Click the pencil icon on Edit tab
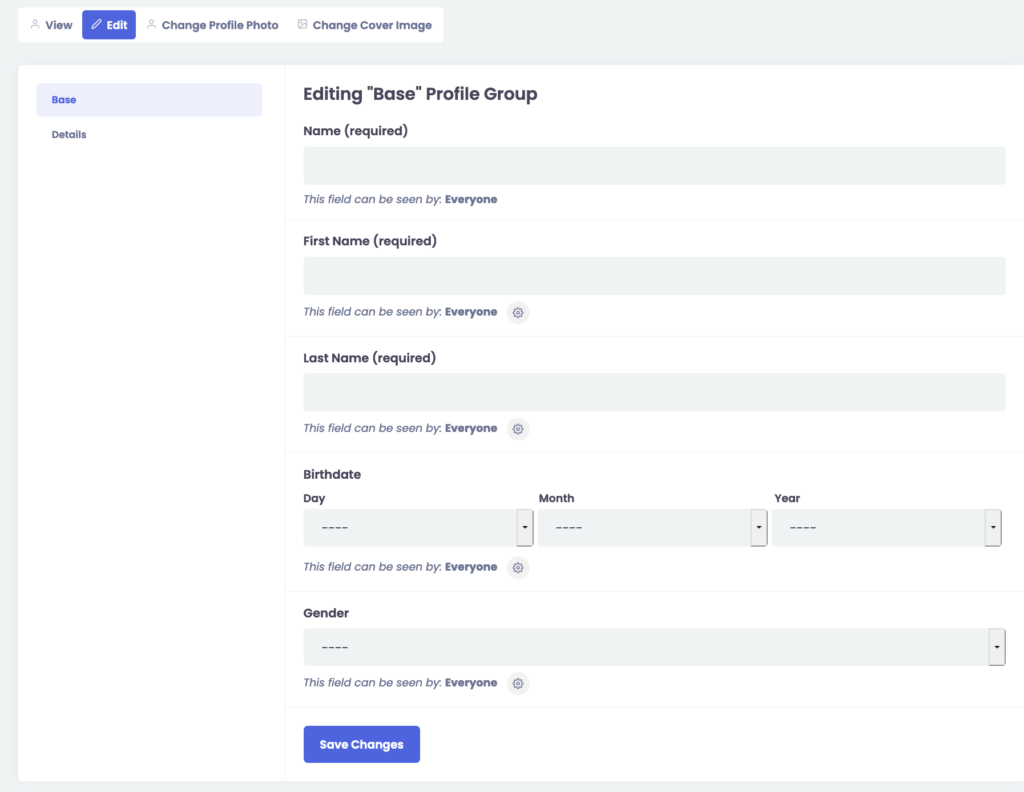The height and width of the screenshot is (792, 1024). click(97, 25)
